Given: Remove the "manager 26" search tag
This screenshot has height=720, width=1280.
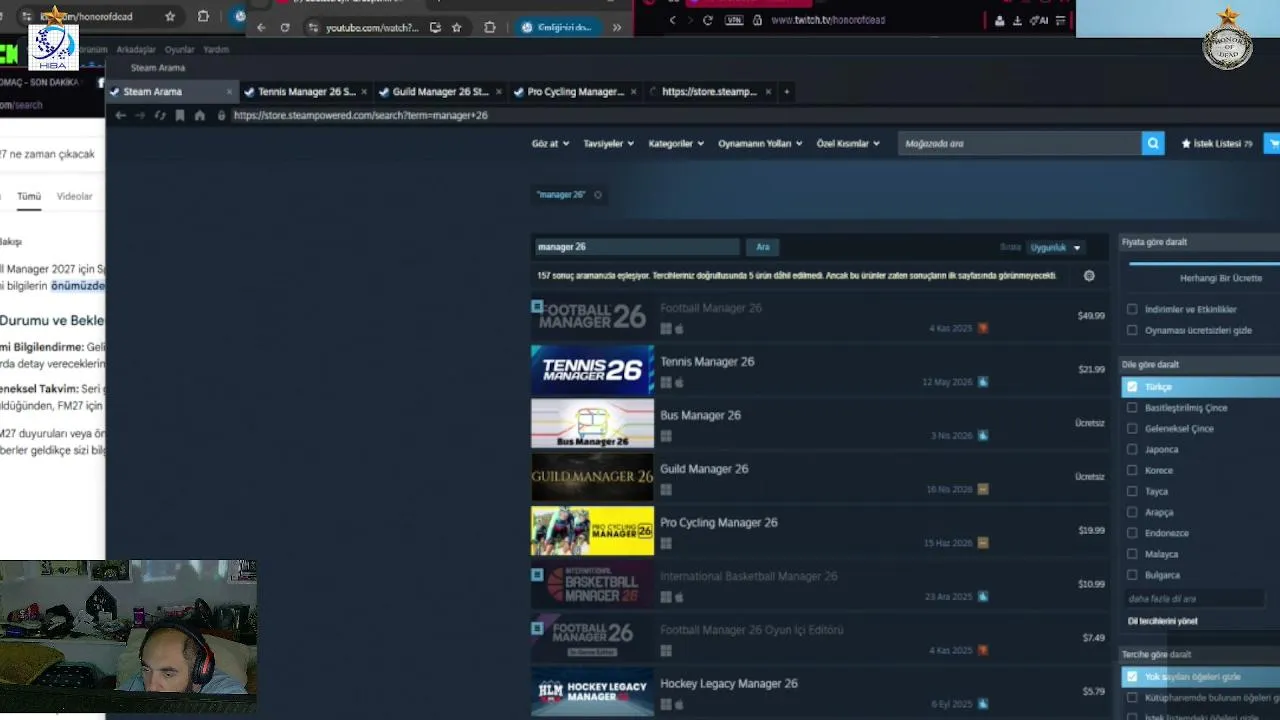Looking at the screenshot, I should 598,195.
